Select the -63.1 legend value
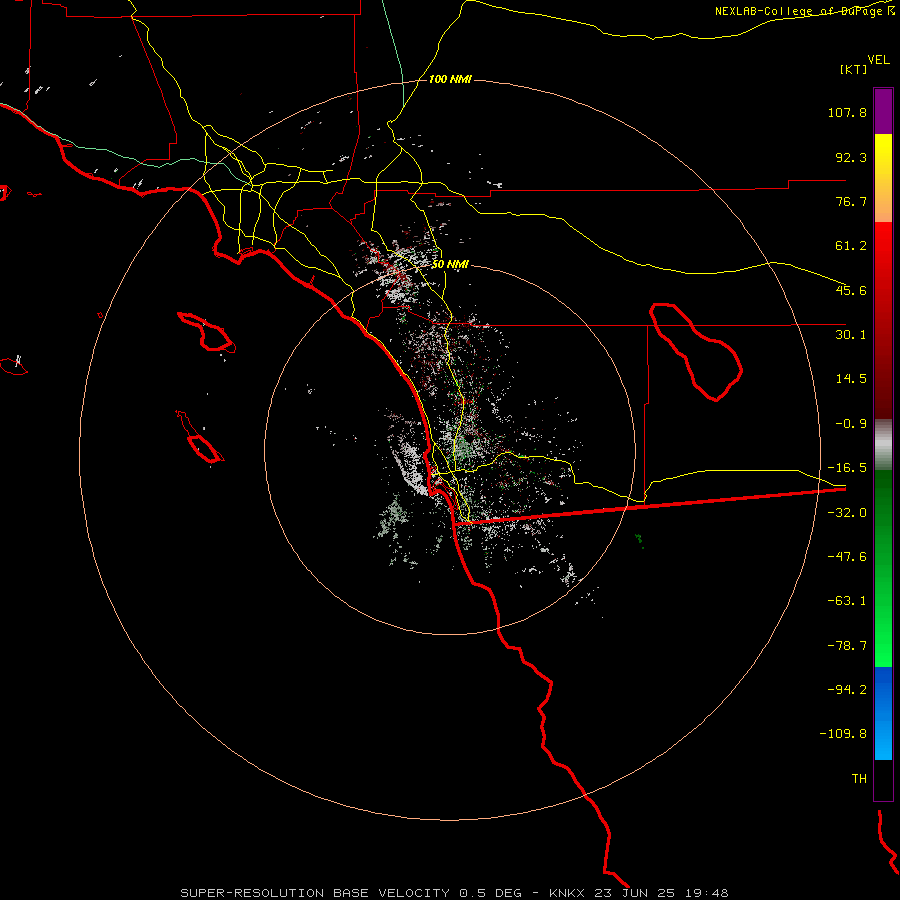900x900 pixels. pos(847,601)
